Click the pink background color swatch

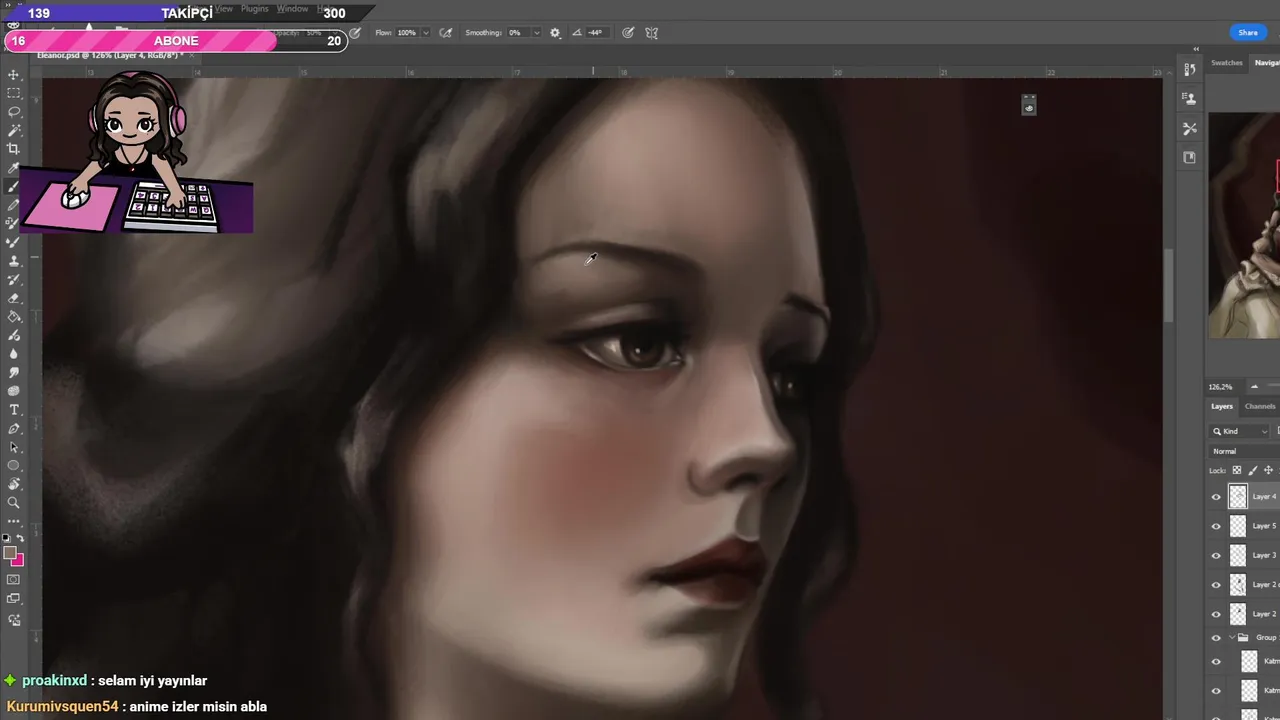pos(18,560)
